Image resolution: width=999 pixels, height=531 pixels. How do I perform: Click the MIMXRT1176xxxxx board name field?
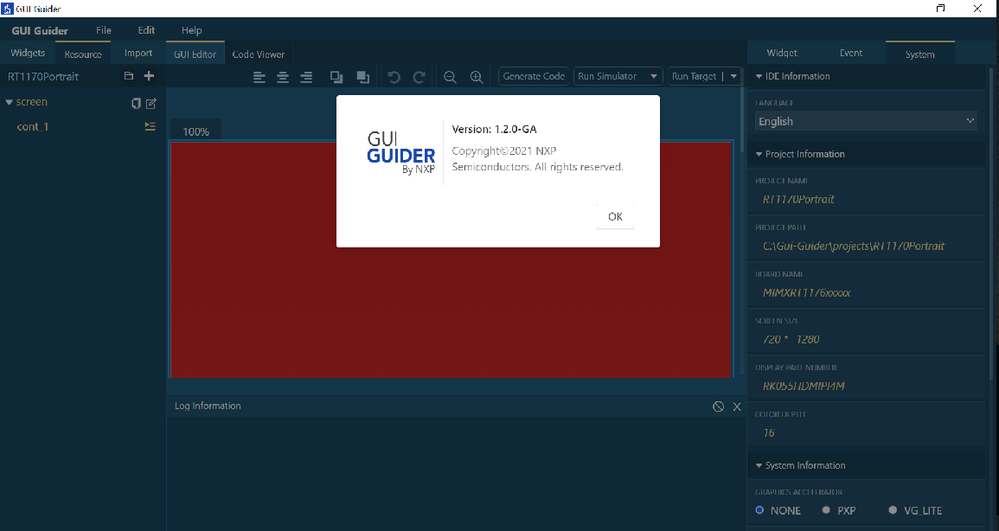point(807,293)
